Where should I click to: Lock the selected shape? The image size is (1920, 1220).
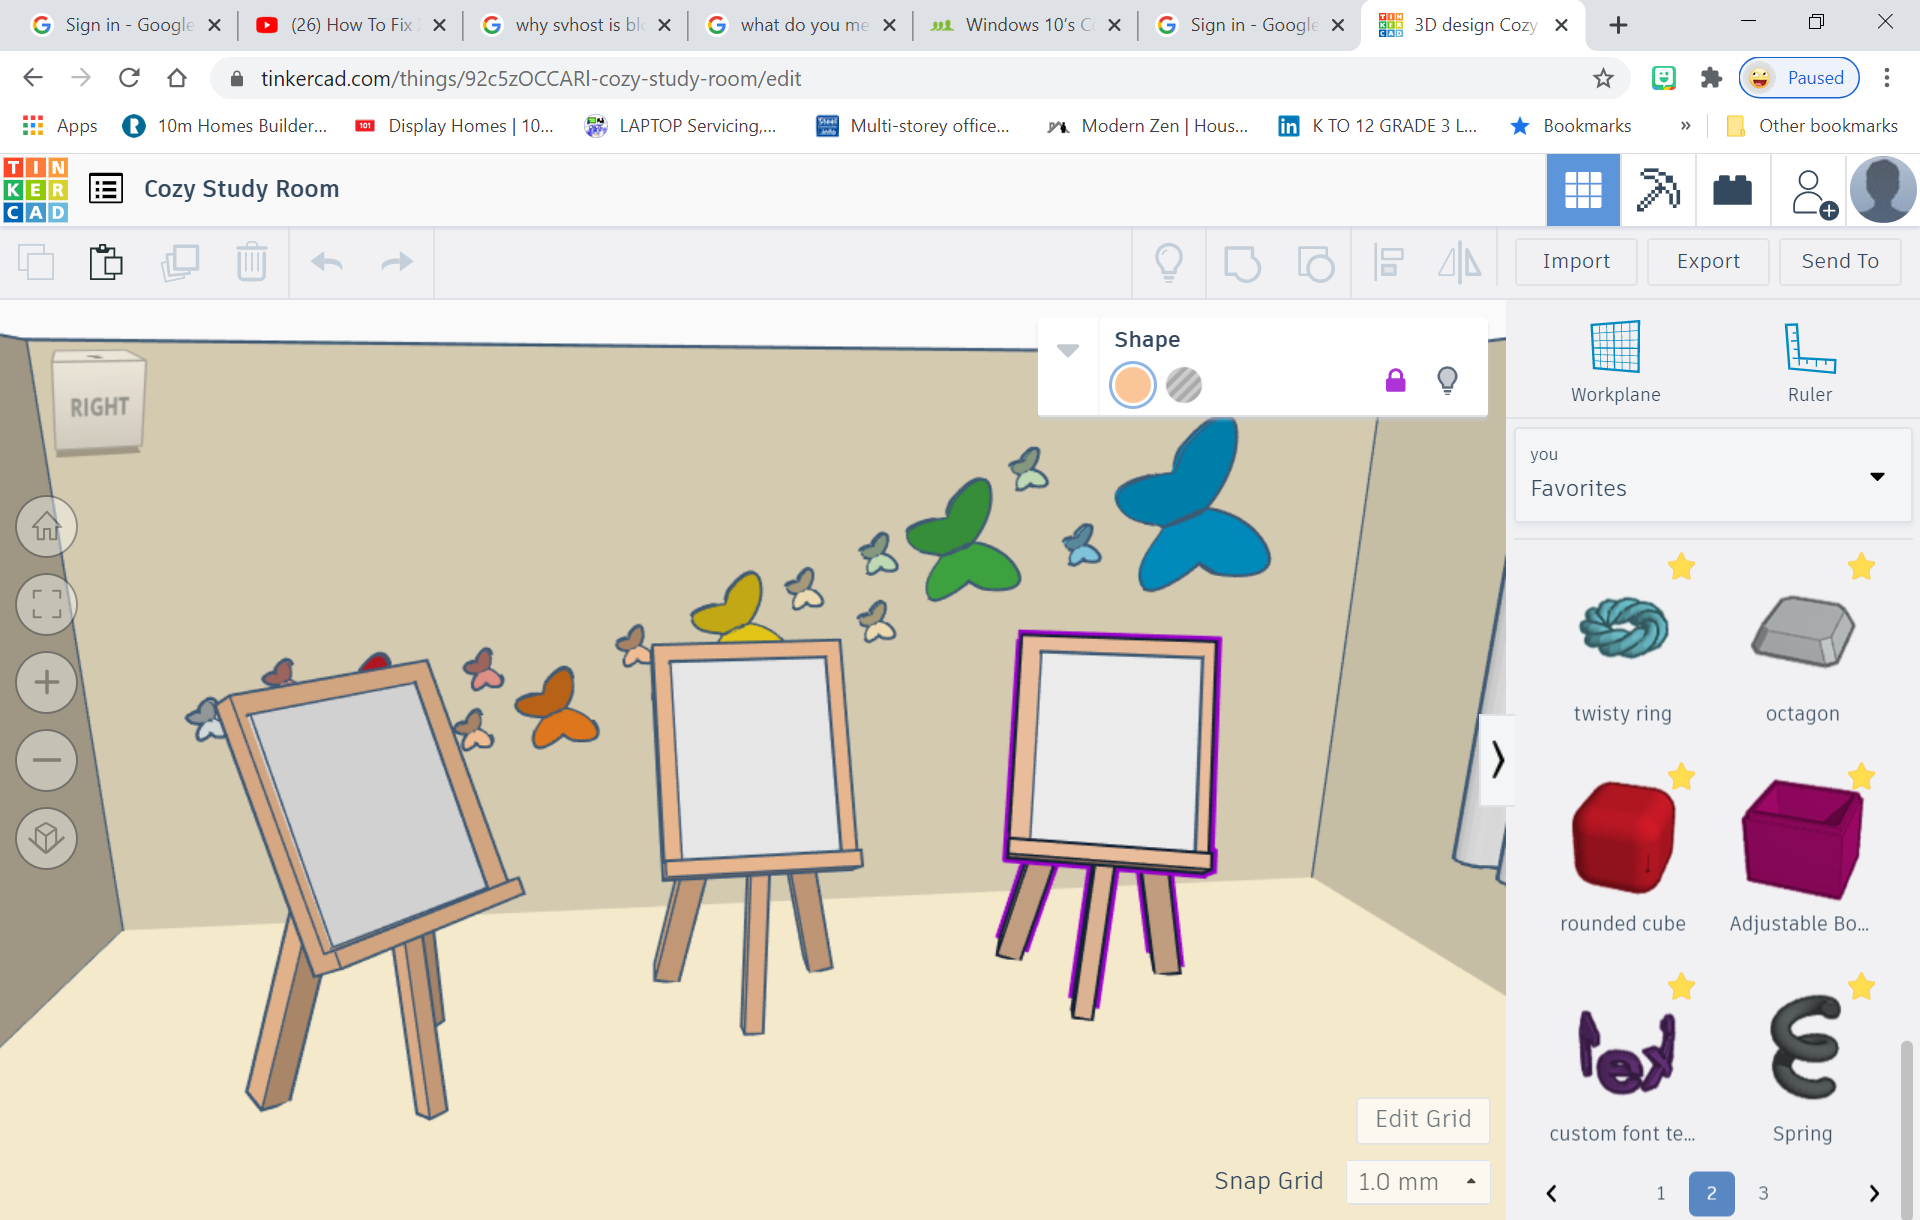tap(1396, 380)
